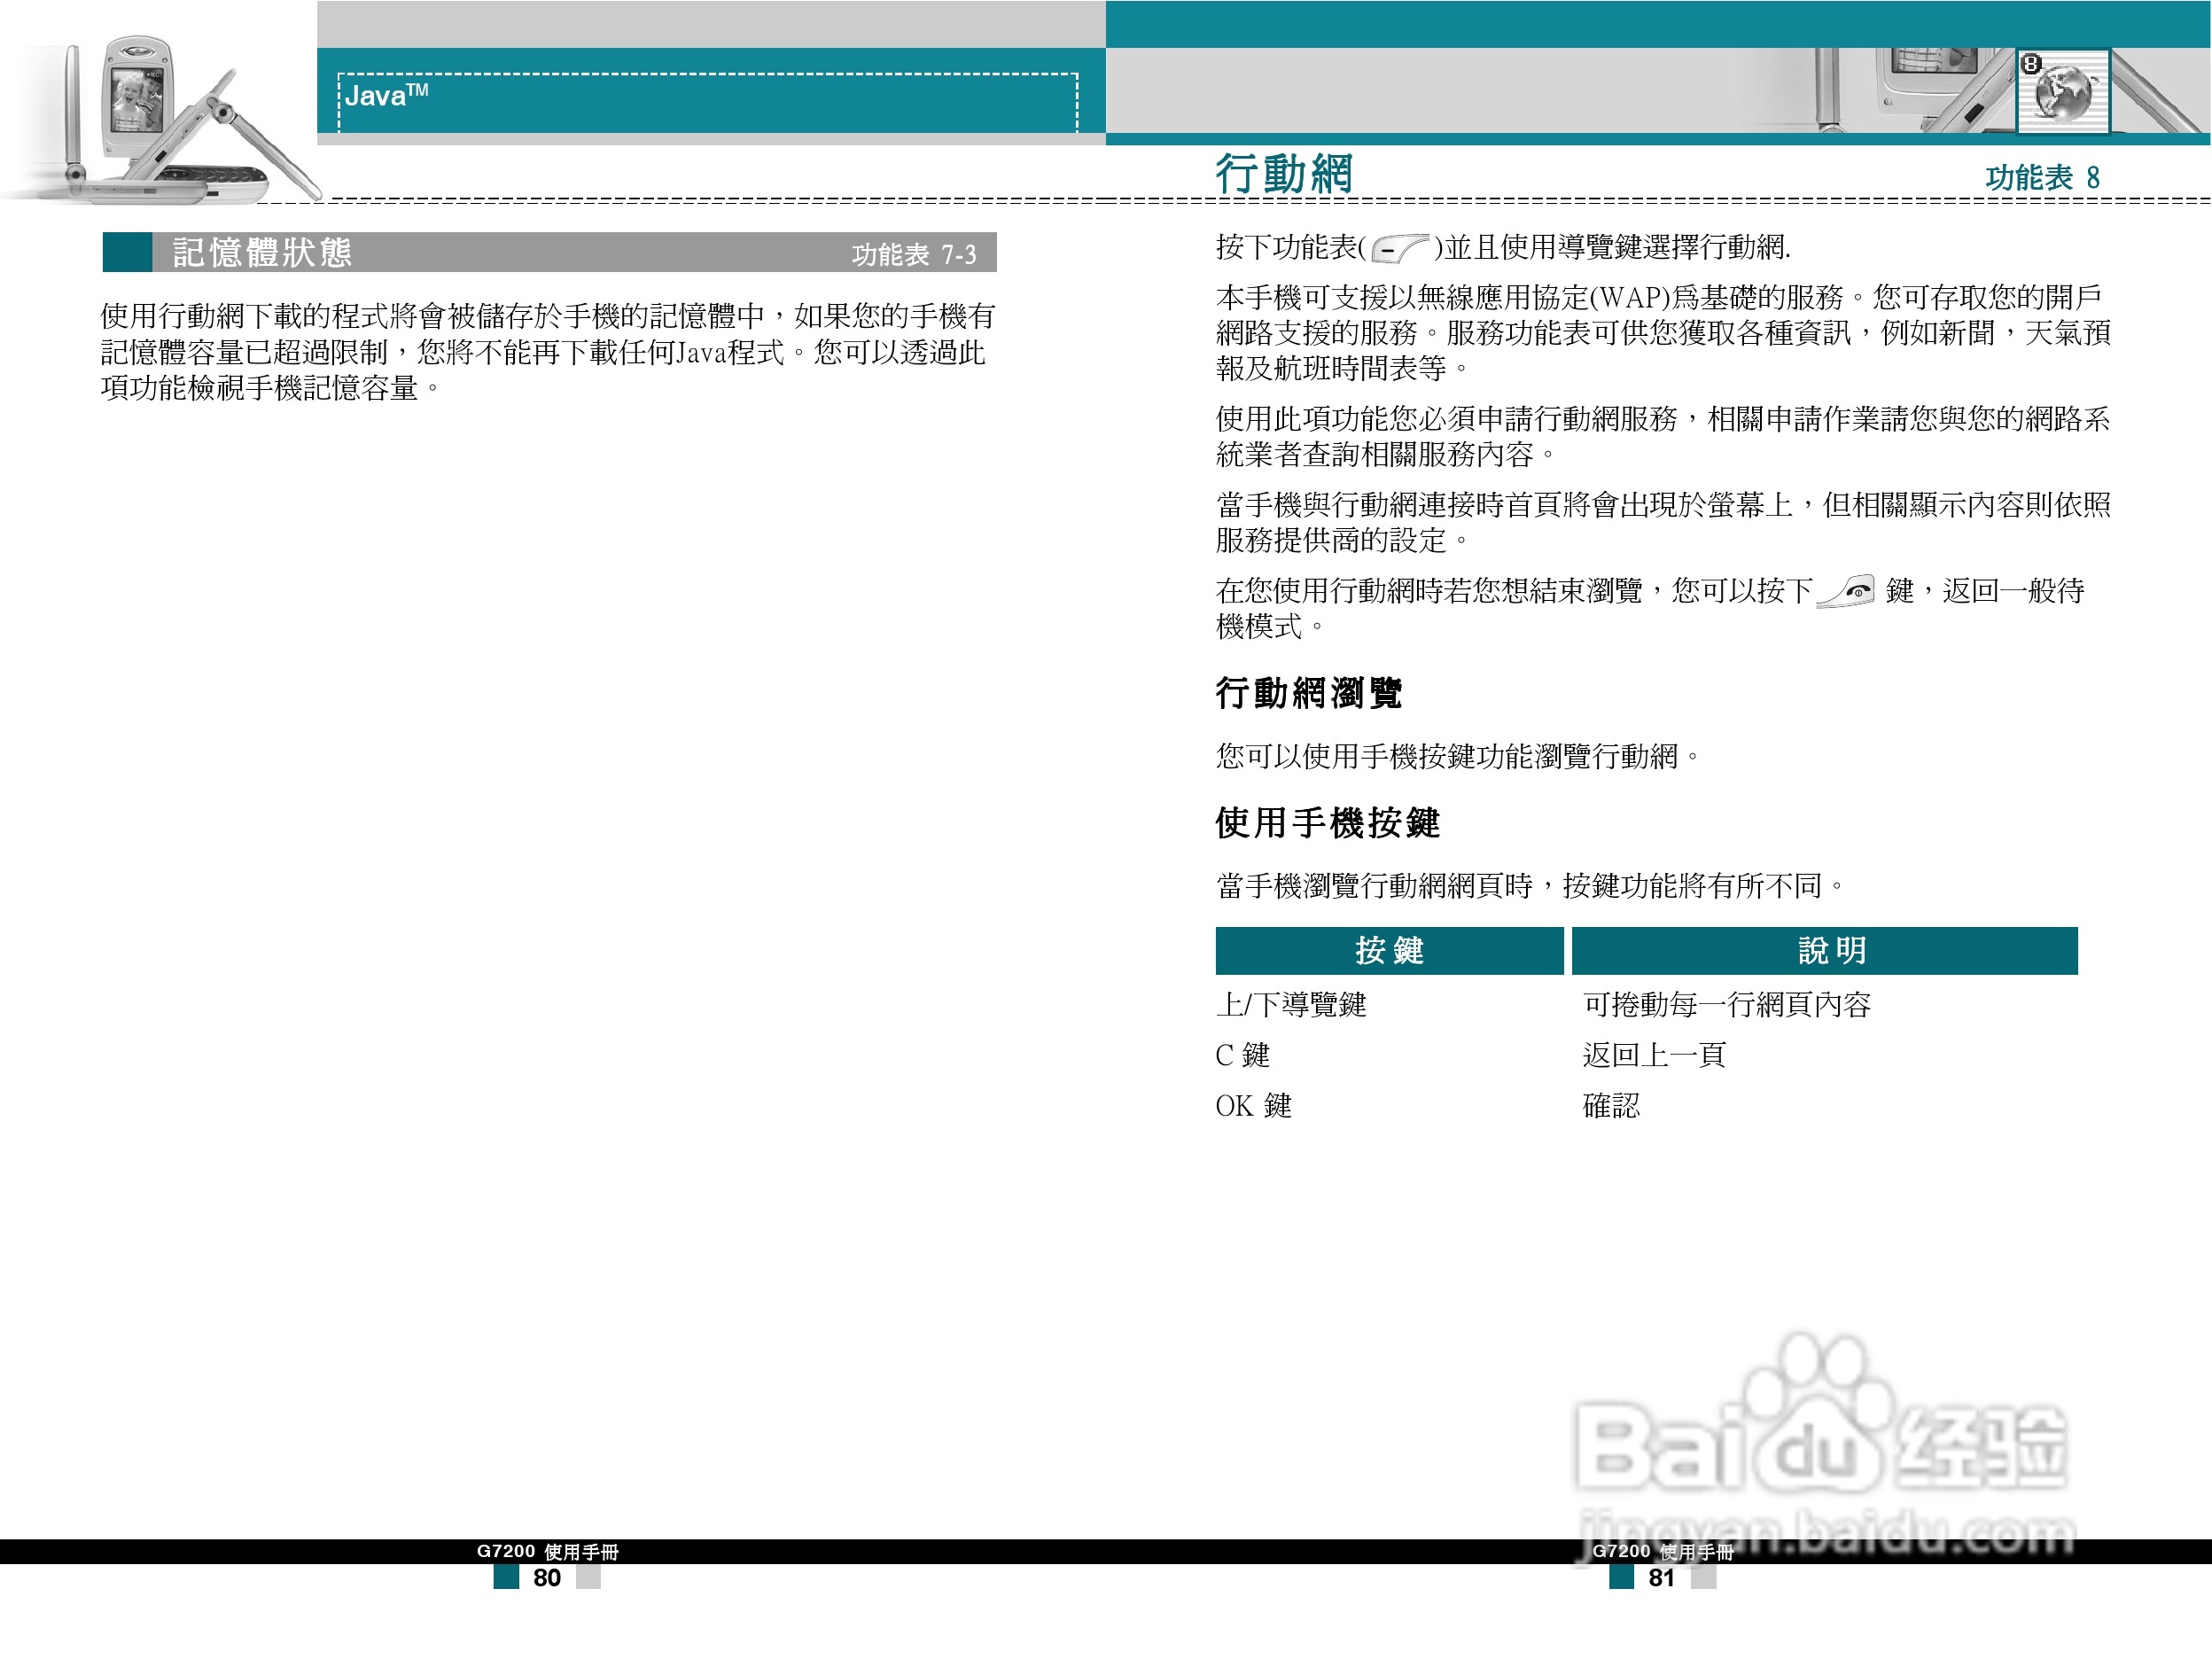Select the 功能表 8 tab label
Viewport: 2212px width, 1659px height.
(x=2042, y=176)
